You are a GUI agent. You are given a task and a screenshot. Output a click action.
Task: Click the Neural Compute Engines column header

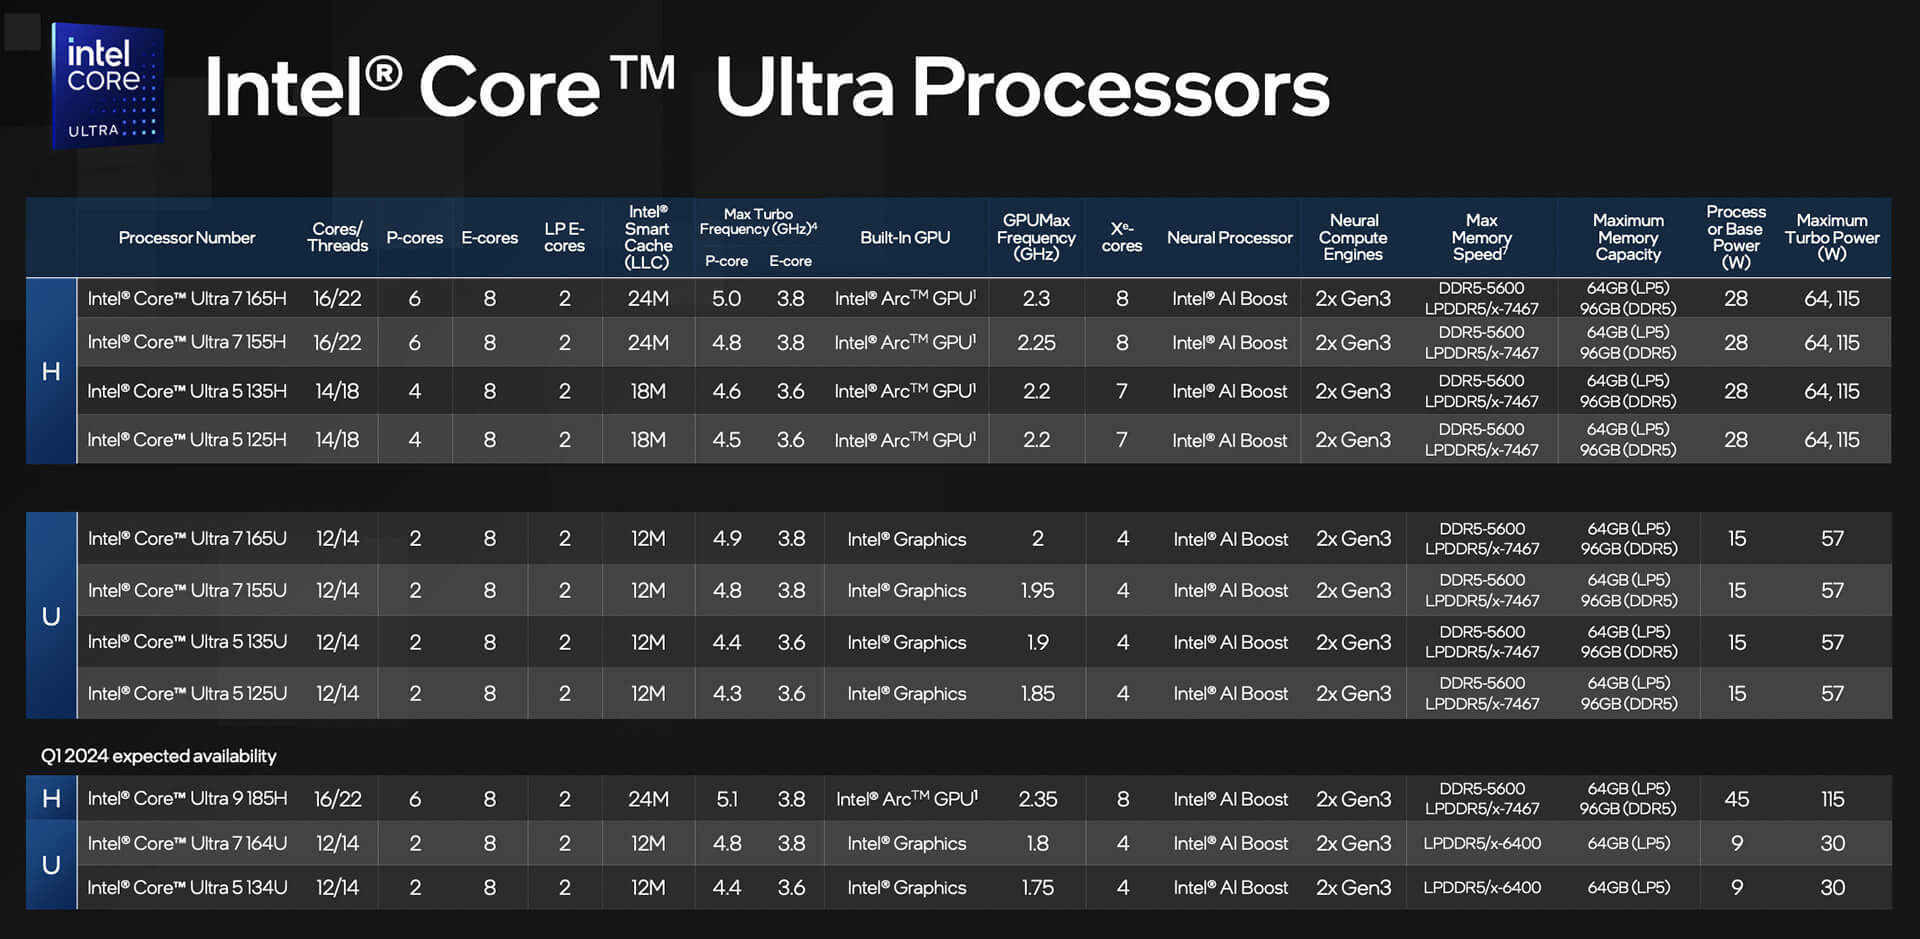click(x=1353, y=237)
